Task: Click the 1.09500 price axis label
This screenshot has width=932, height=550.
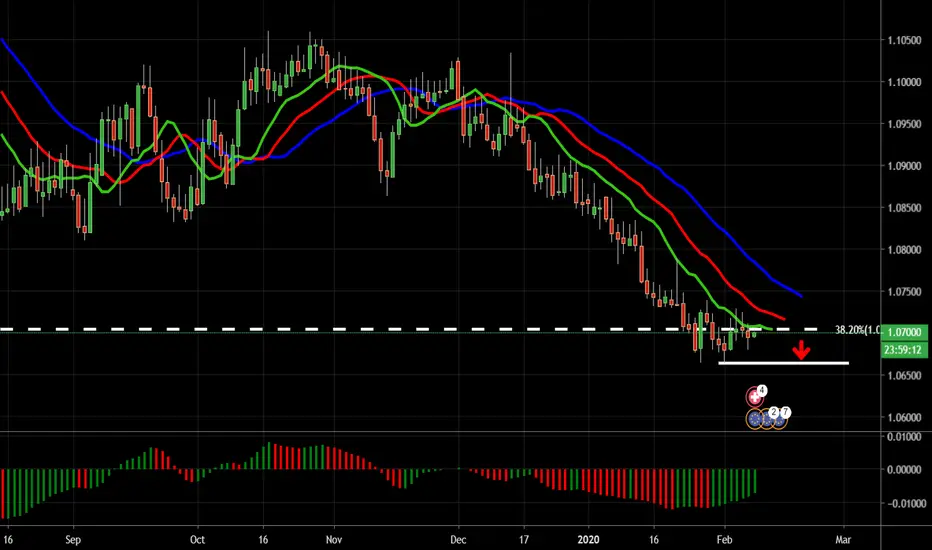Action: [903, 124]
